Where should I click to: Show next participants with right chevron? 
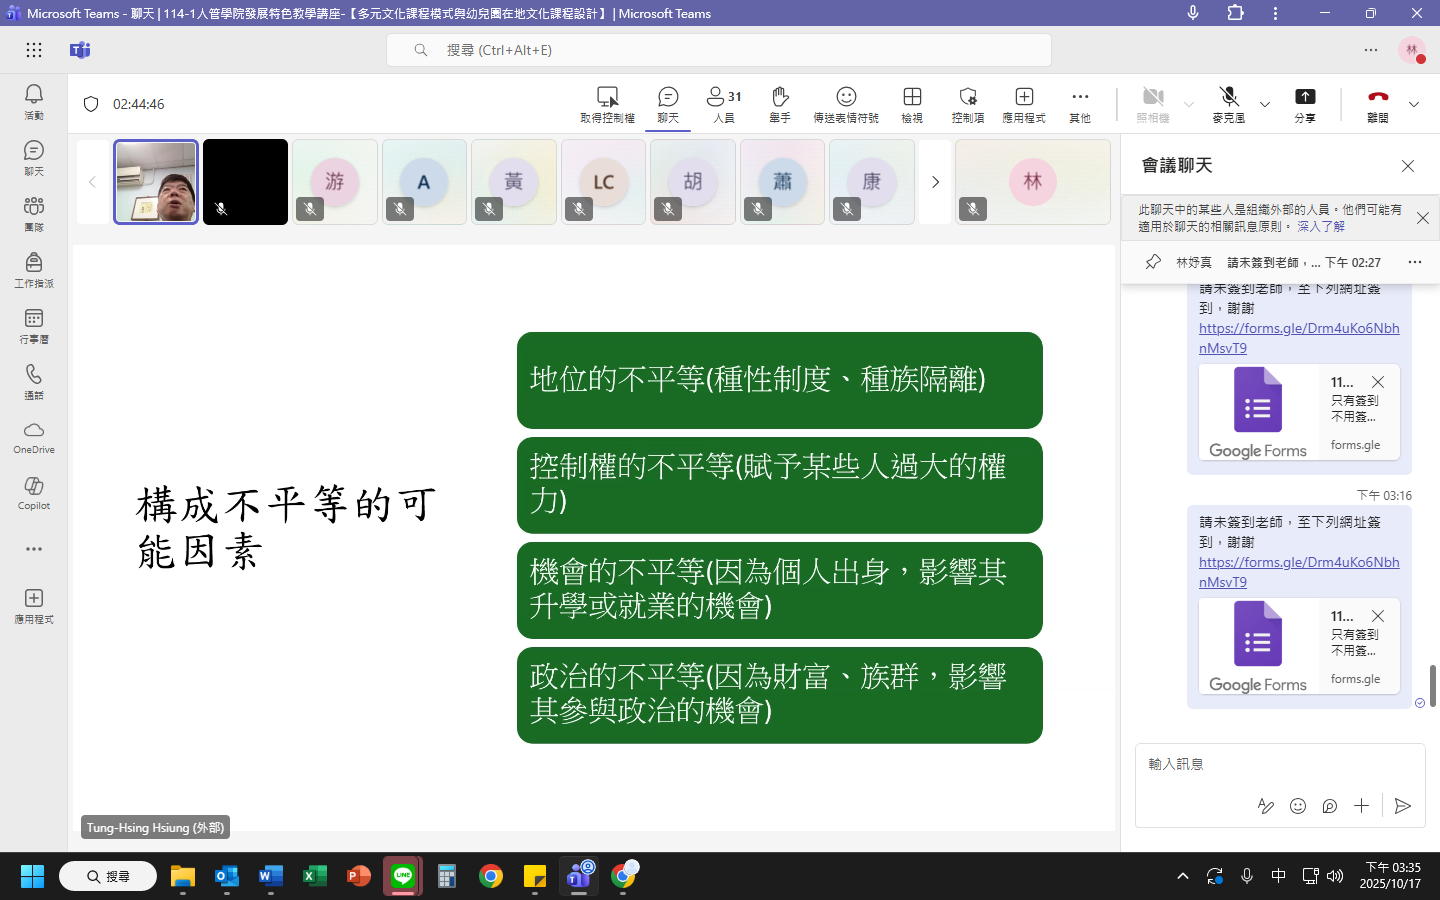click(x=935, y=182)
